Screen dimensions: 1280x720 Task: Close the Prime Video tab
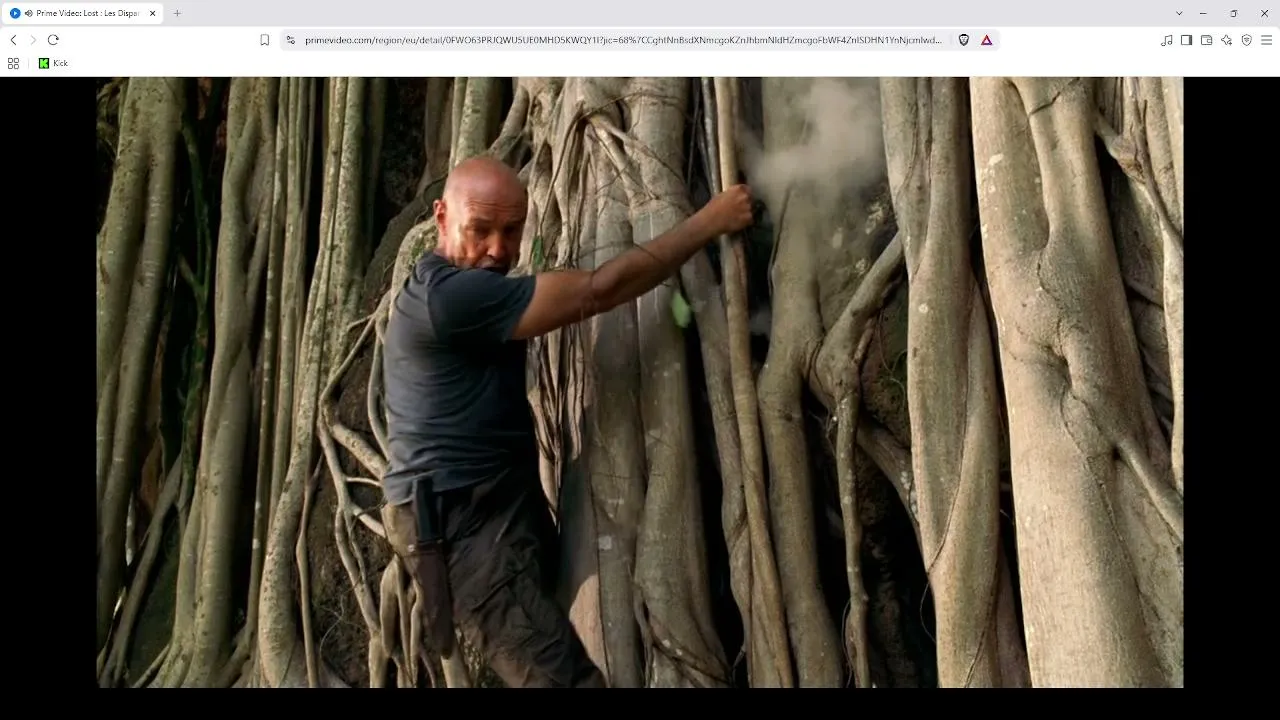152,13
